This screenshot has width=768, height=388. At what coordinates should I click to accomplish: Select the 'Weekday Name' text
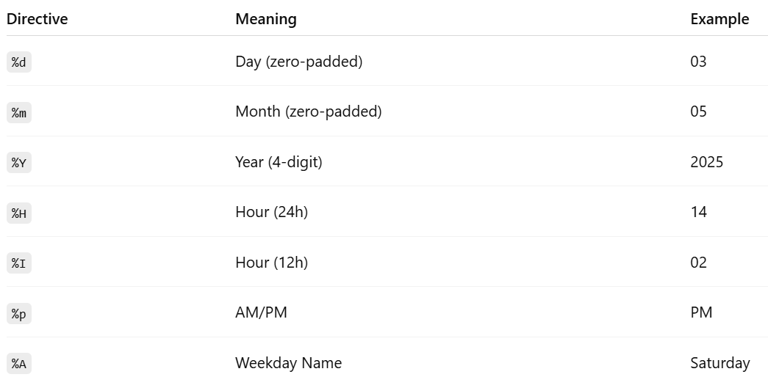[x=288, y=363]
